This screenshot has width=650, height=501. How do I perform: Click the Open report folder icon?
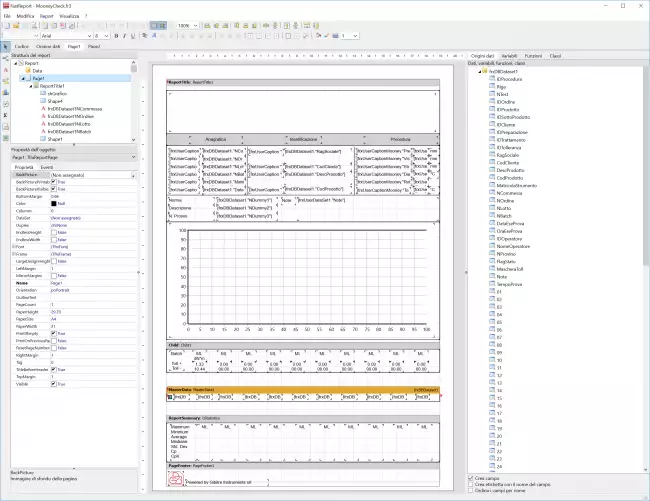[15, 25]
